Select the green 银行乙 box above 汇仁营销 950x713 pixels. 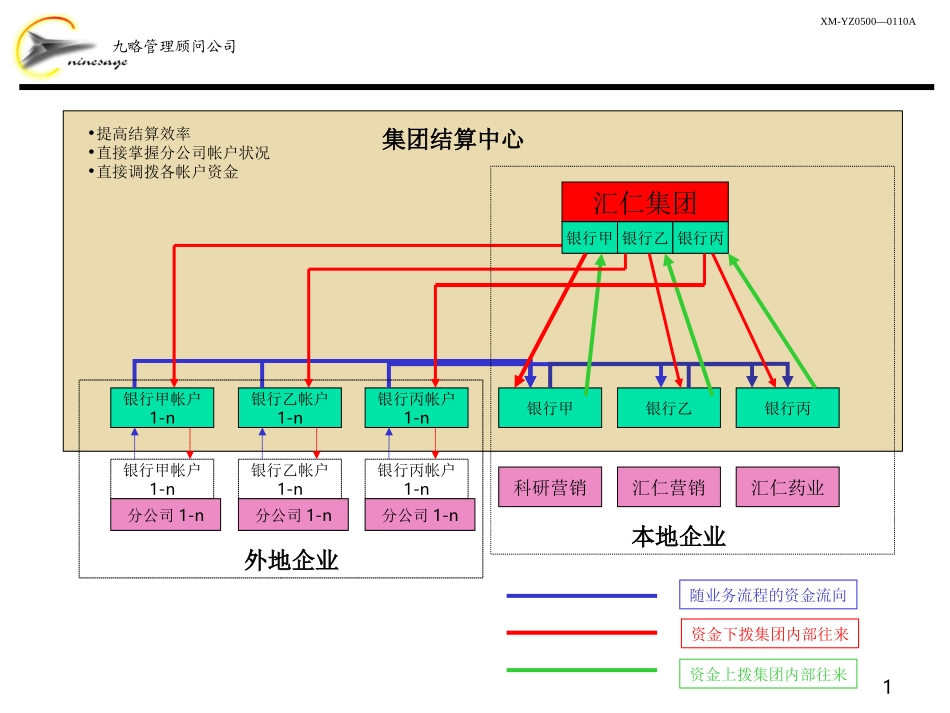[x=668, y=408]
